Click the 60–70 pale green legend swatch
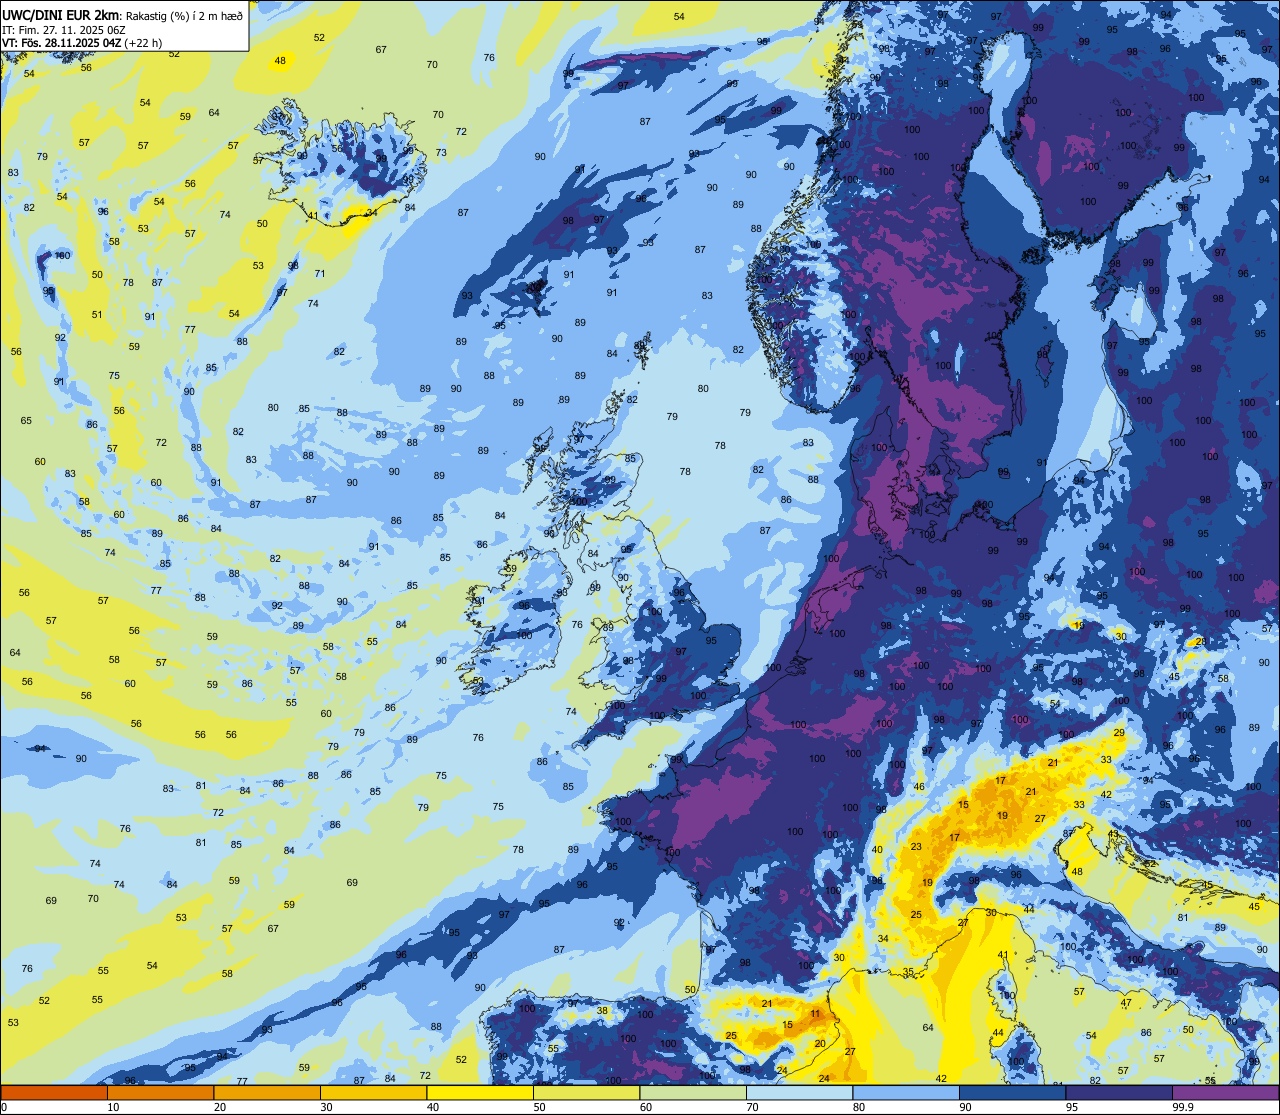This screenshot has width=1280, height=1115. point(693,1092)
